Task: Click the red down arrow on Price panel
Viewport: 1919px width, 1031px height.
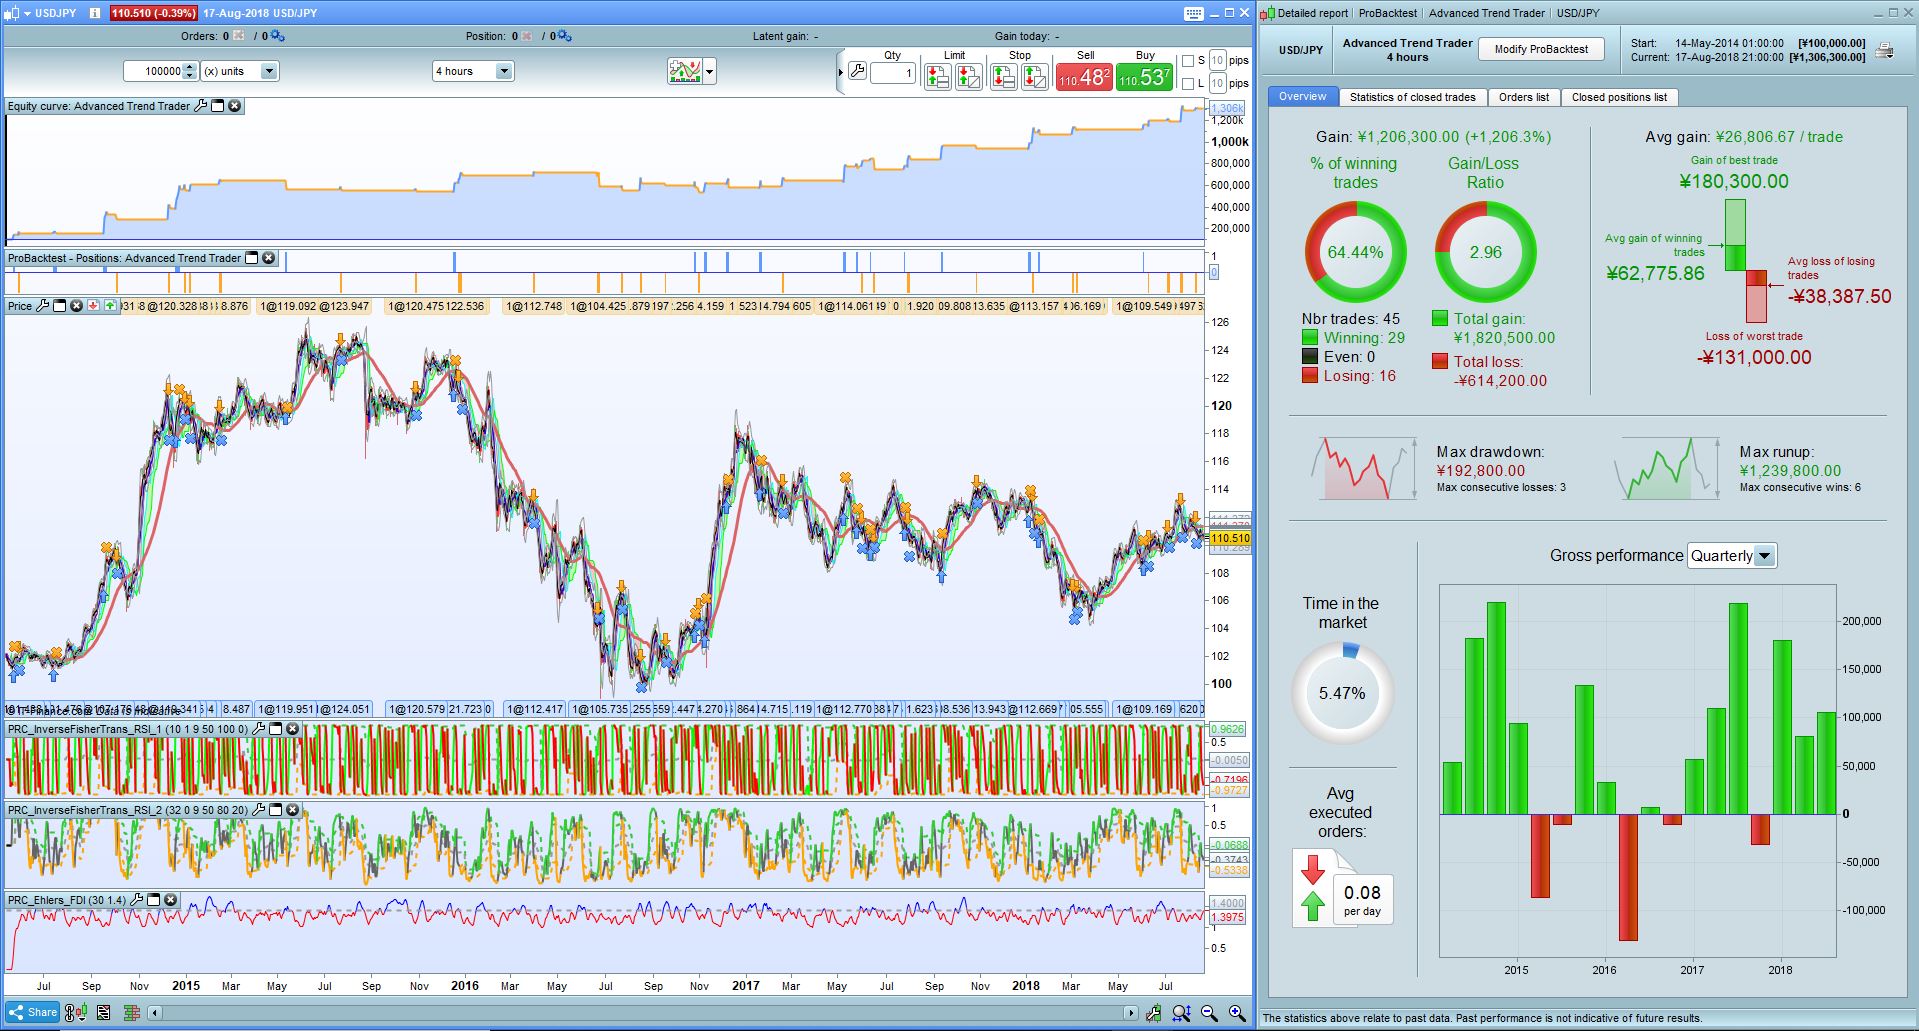Action: pos(93,306)
